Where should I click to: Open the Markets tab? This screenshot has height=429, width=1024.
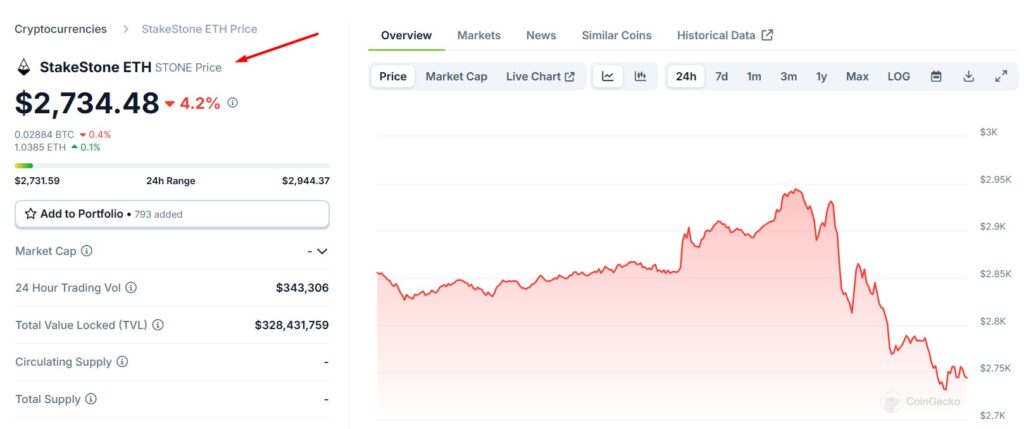point(479,35)
